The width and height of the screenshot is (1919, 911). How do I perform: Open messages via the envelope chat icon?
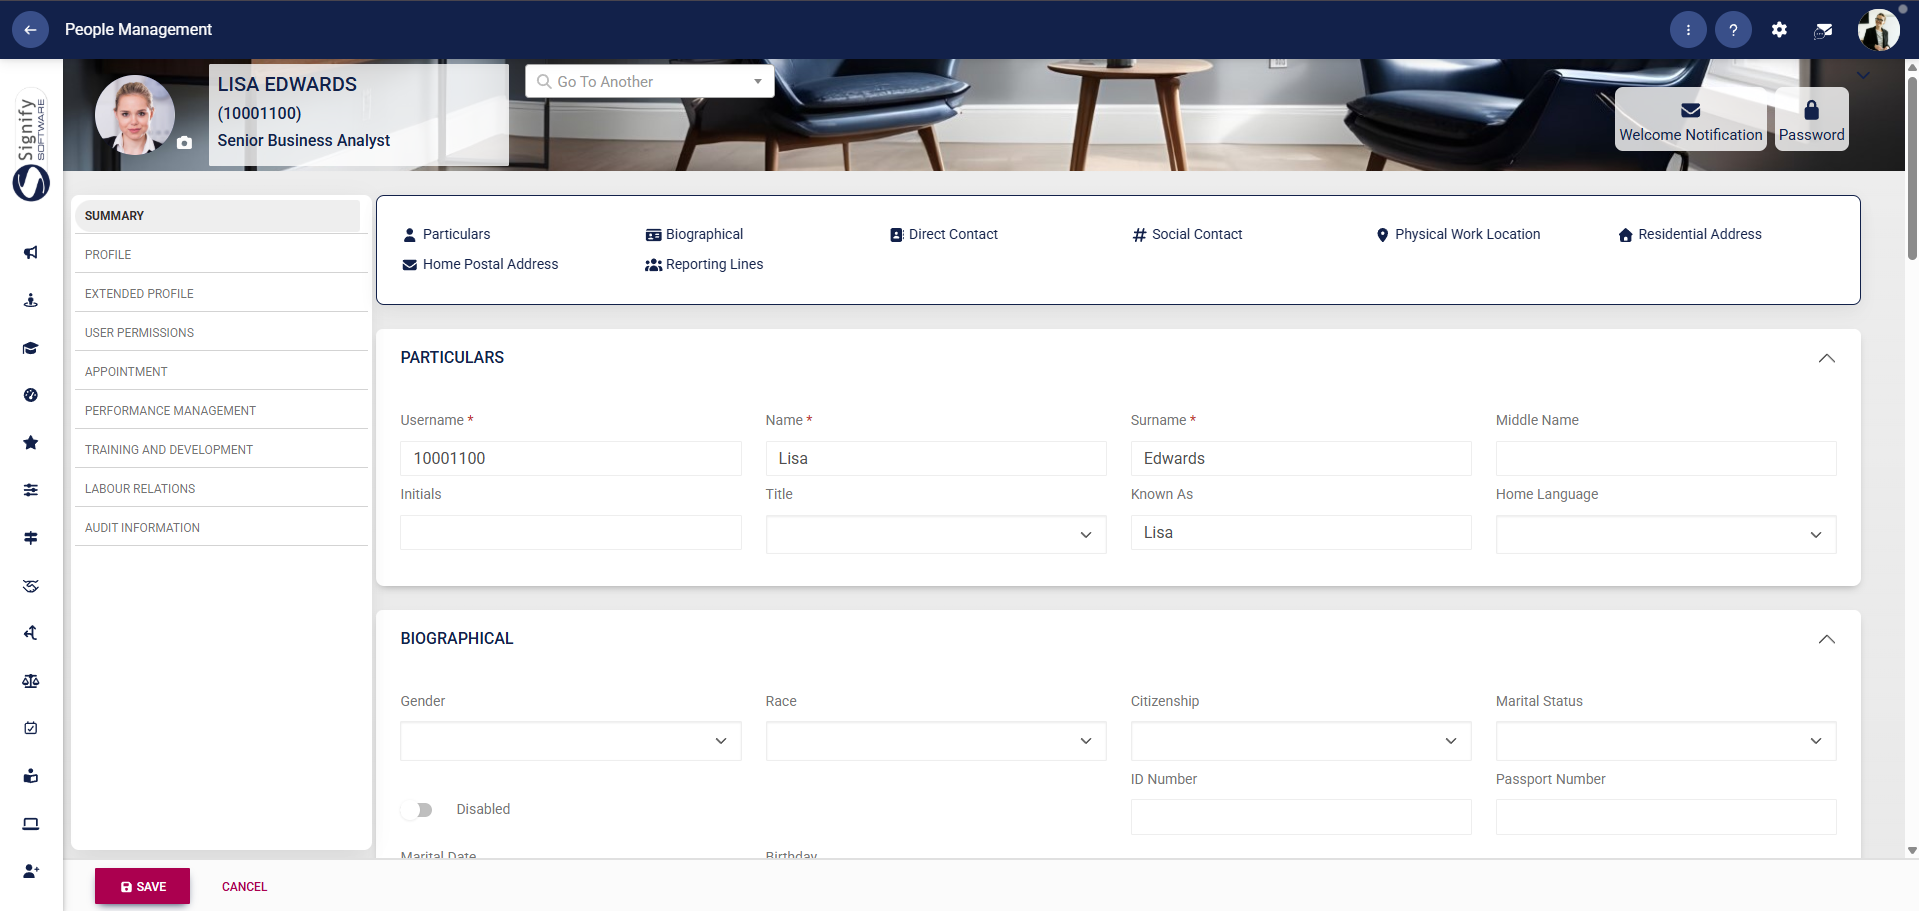[1823, 29]
